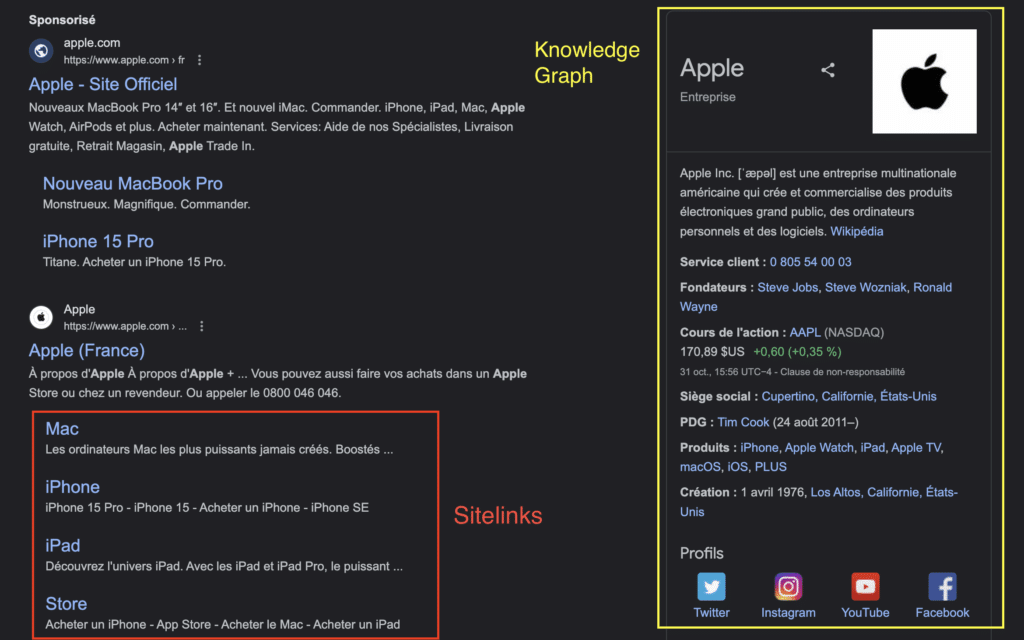
Task: Open the PLUS product link
Action: tap(771, 467)
